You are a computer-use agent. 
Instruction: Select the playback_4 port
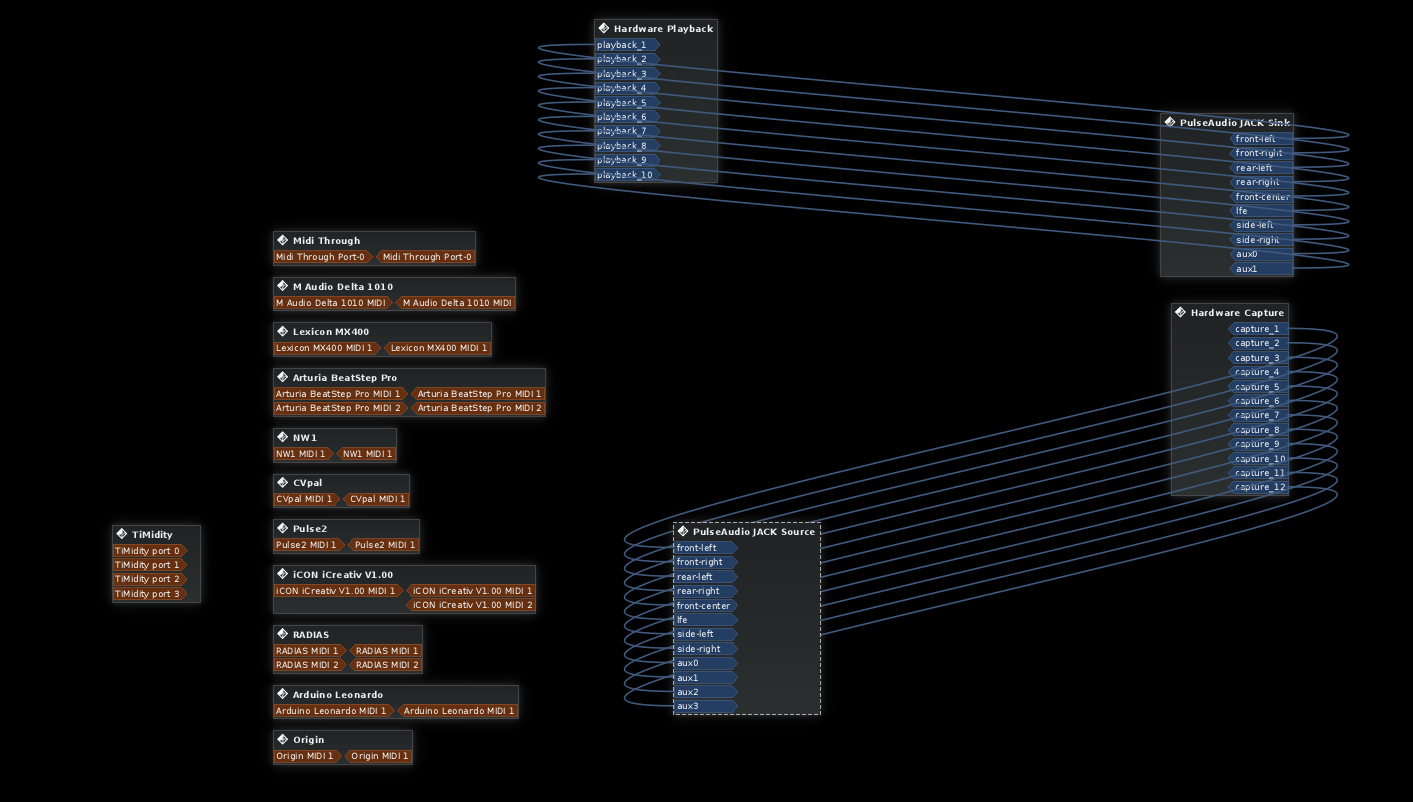coord(627,88)
